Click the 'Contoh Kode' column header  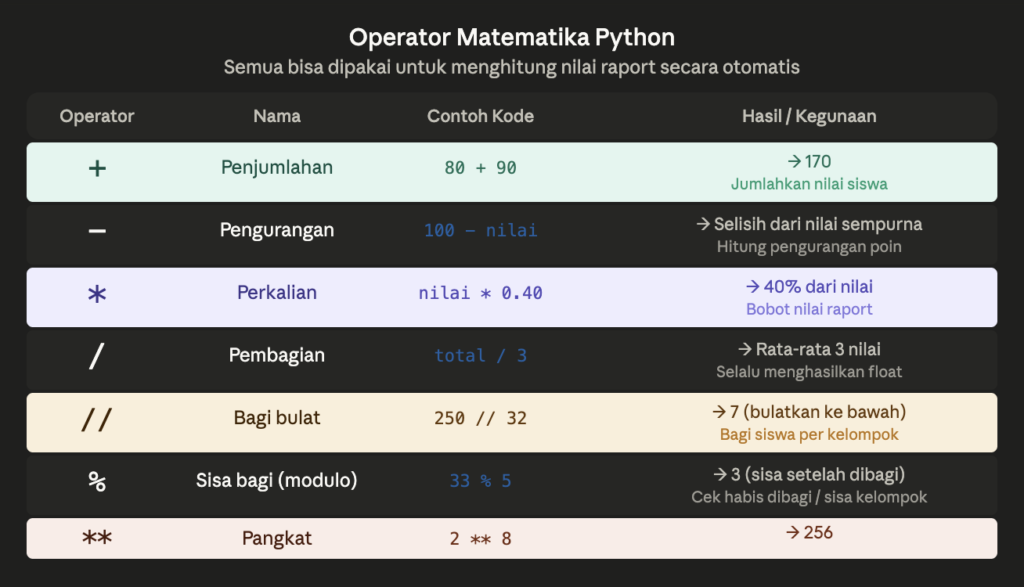coord(480,116)
